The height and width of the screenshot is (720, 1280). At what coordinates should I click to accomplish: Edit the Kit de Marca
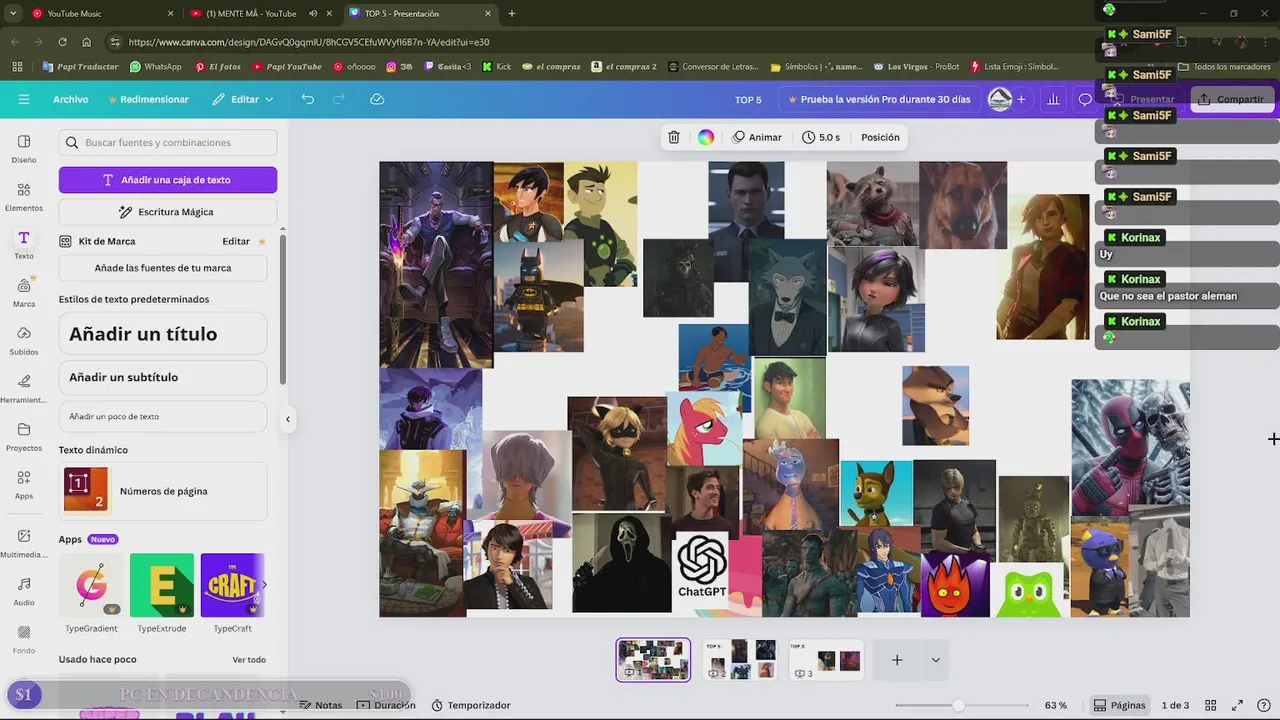[x=236, y=241]
